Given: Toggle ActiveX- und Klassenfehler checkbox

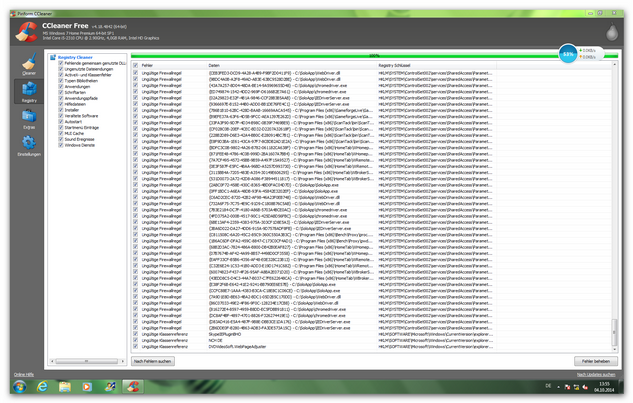Looking at the screenshot, I should tap(61, 75).
